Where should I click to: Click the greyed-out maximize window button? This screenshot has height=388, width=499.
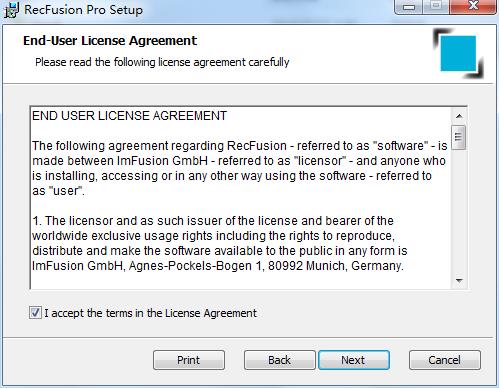point(436,7)
